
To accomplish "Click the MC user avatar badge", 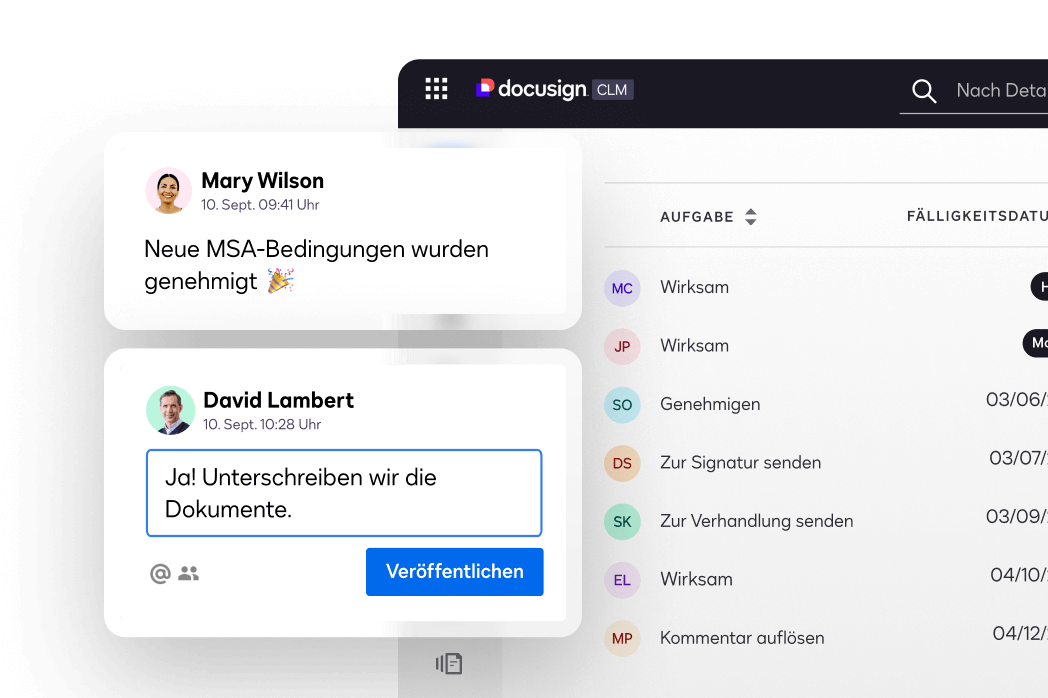I will [622, 288].
